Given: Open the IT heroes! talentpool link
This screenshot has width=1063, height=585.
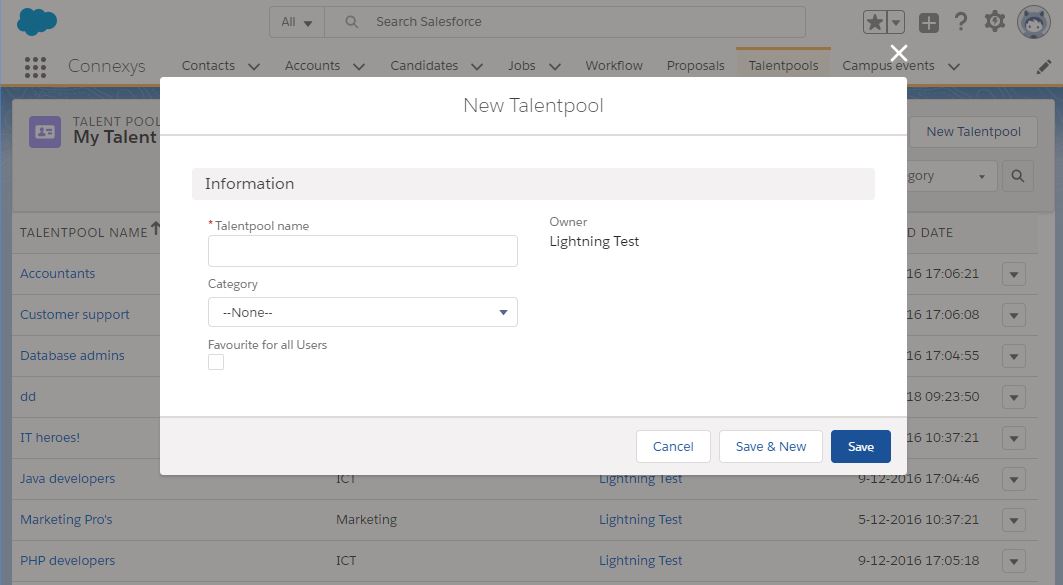Looking at the screenshot, I should (49, 438).
